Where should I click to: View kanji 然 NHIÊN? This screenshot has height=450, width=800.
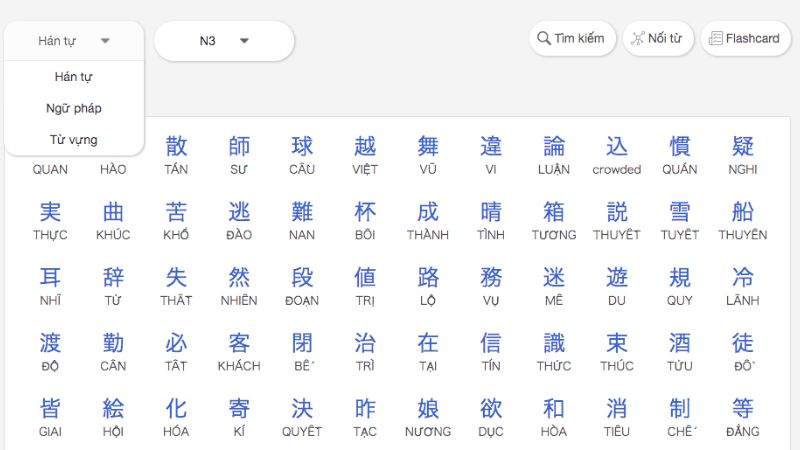click(239, 286)
